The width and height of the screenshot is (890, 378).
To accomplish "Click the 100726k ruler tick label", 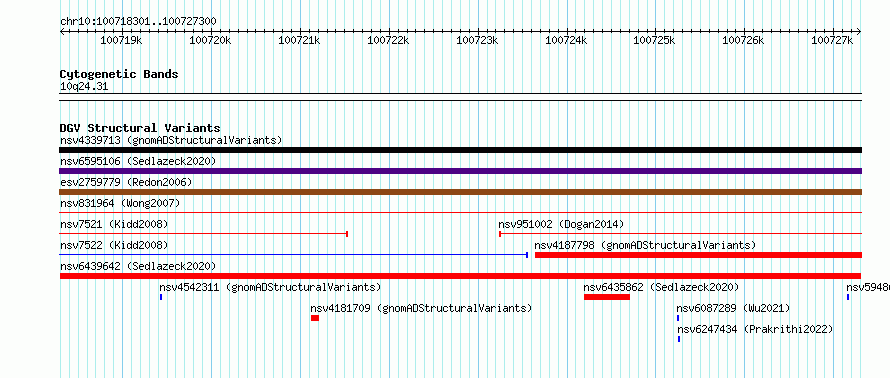I will tap(744, 40).
